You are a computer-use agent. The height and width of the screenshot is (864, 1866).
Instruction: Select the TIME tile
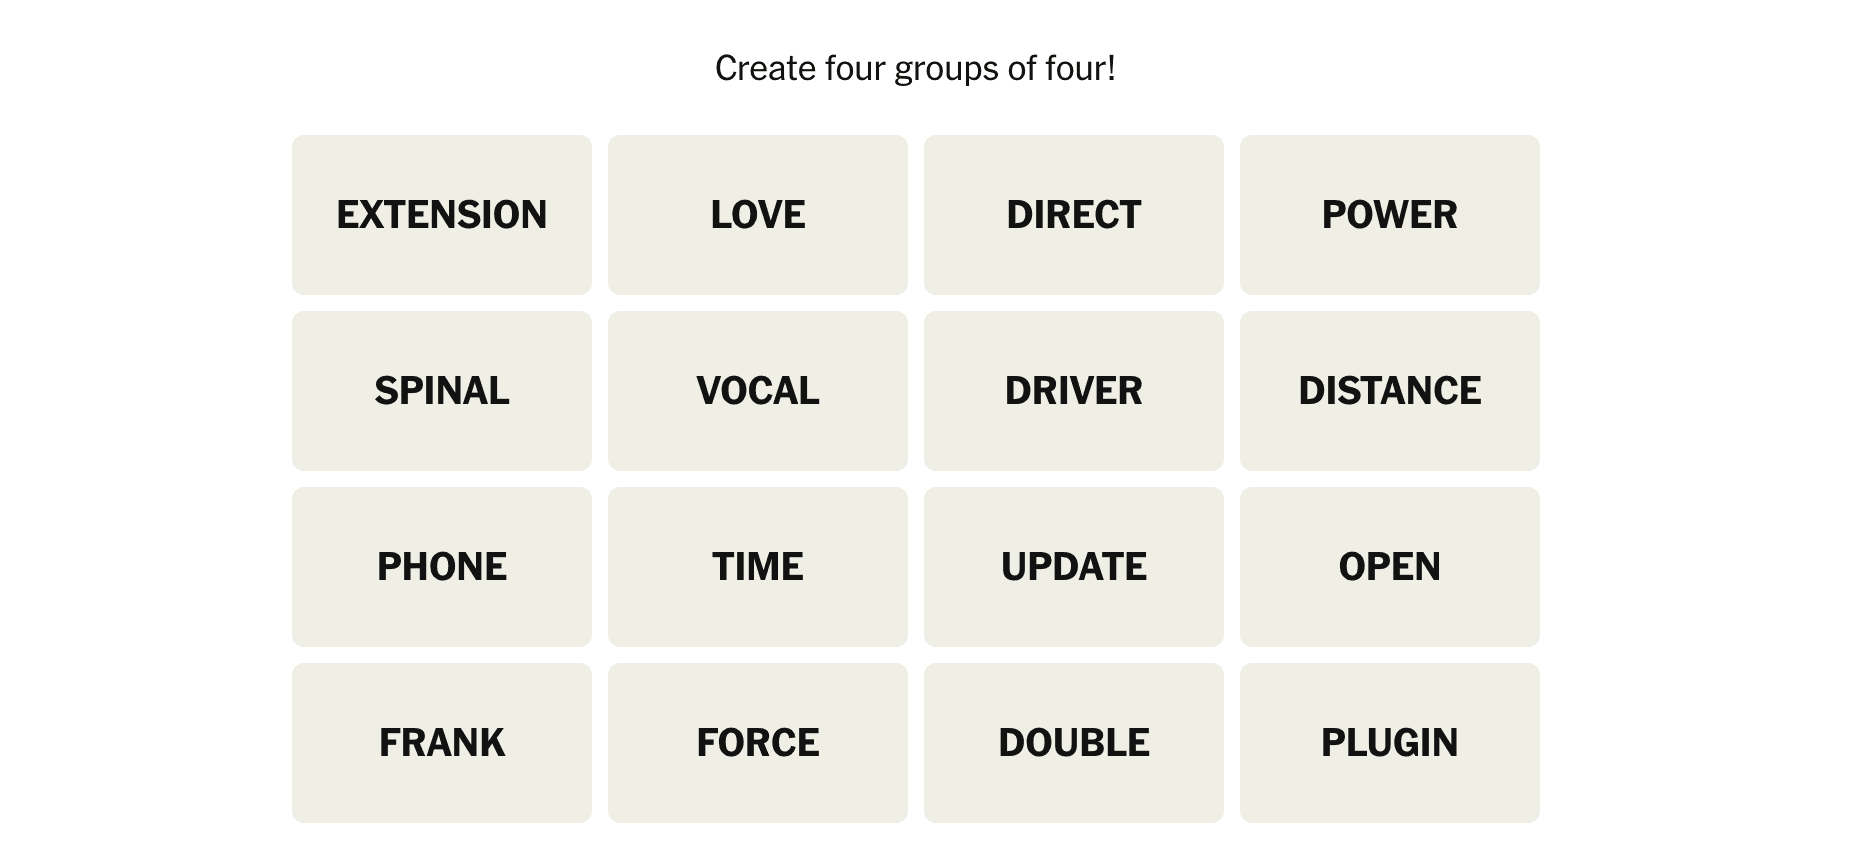click(x=758, y=567)
